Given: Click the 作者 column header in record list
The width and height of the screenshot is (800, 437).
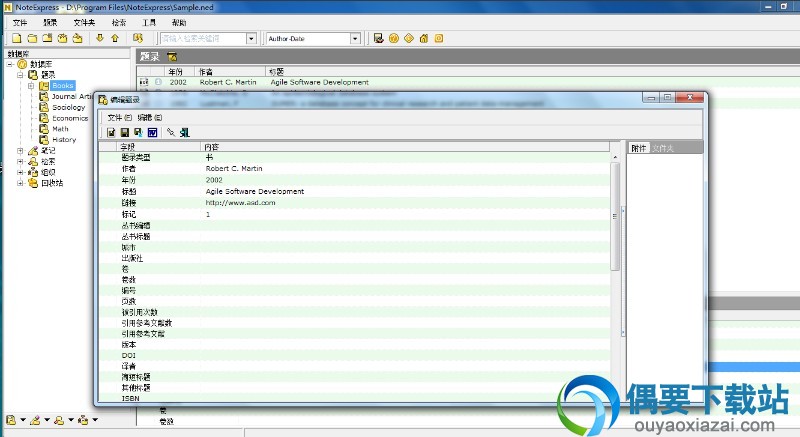Looking at the screenshot, I should (x=230, y=72).
